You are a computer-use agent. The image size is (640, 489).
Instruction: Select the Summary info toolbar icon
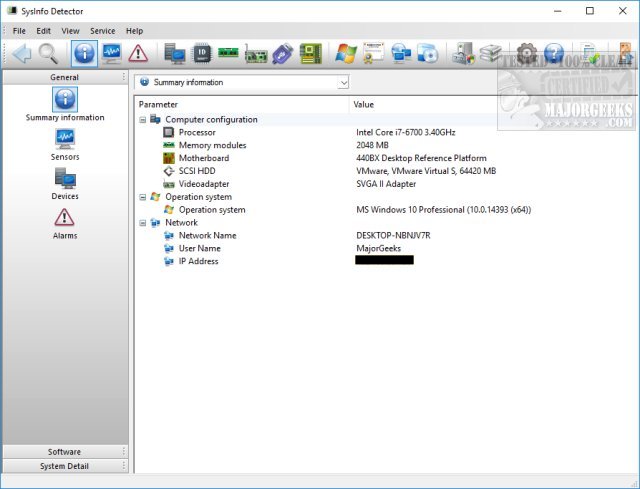pos(84,53)
